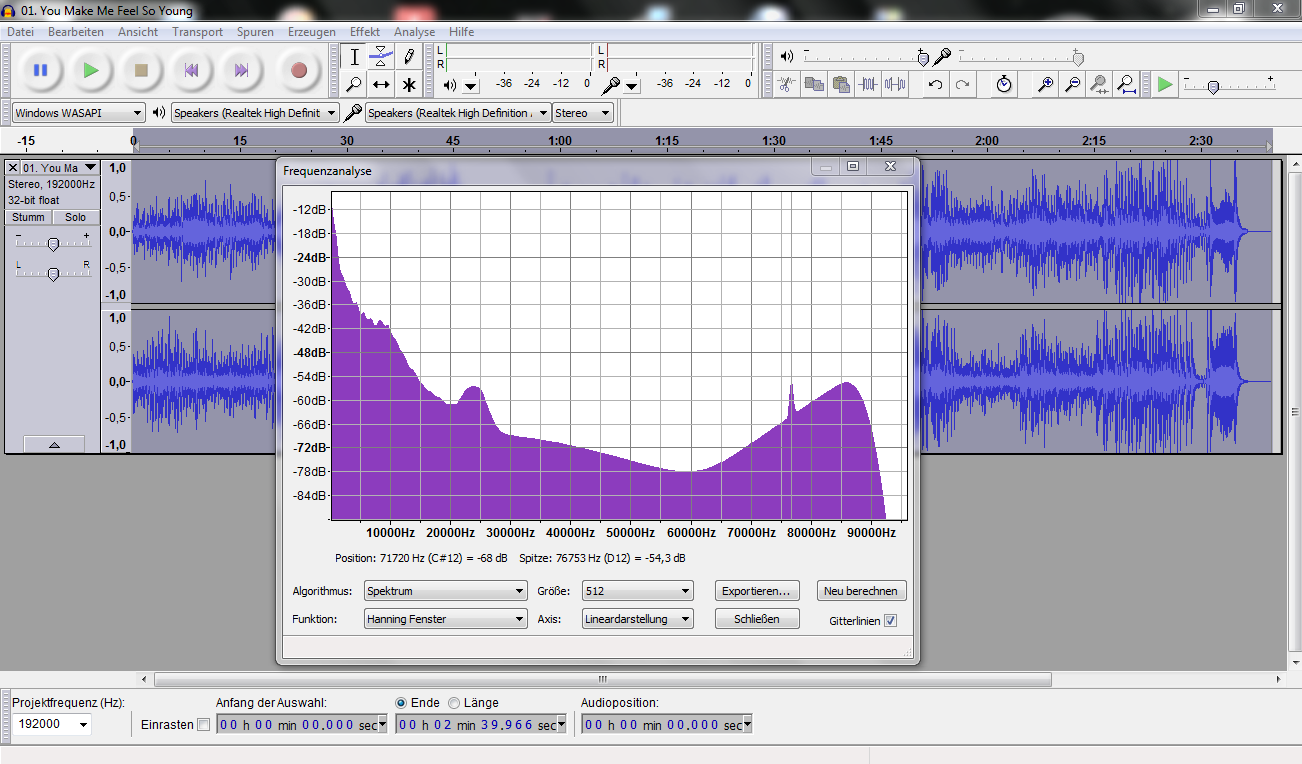Viewport: 1302px width, 764px height.
Task: Open the Effekt menu
Action: click(x=364, y=32)
